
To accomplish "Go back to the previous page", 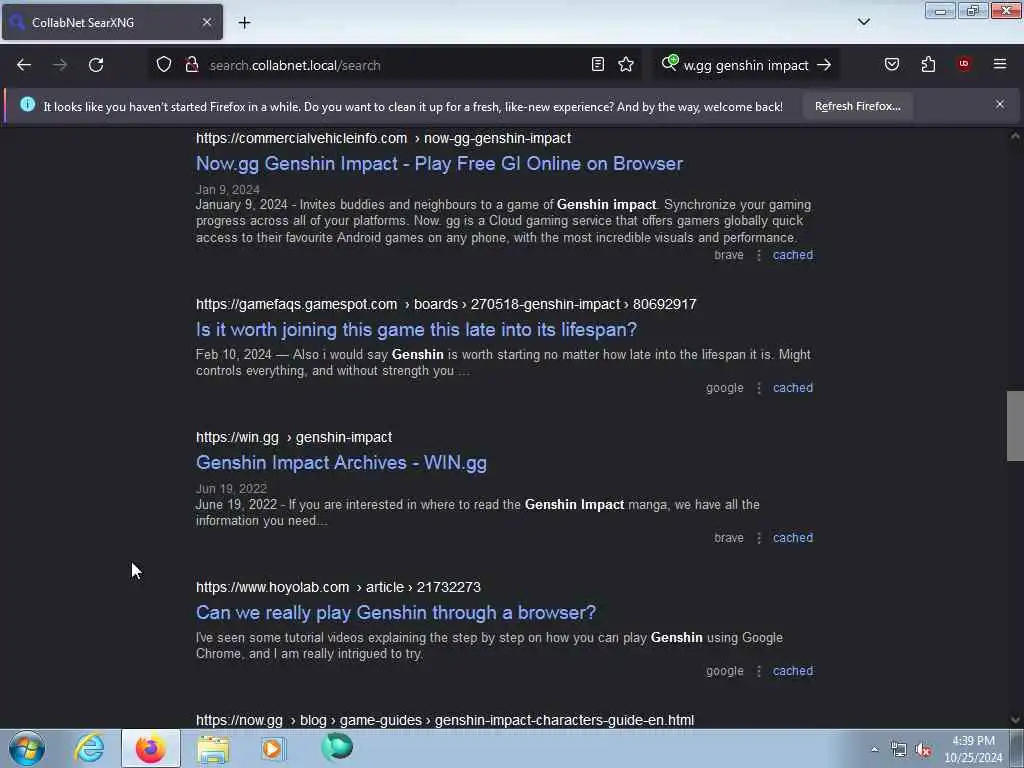I will tap(24, 65).
